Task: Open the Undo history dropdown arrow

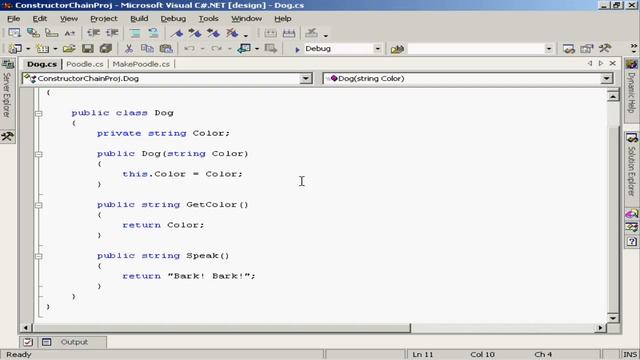Action: (202, 49)
